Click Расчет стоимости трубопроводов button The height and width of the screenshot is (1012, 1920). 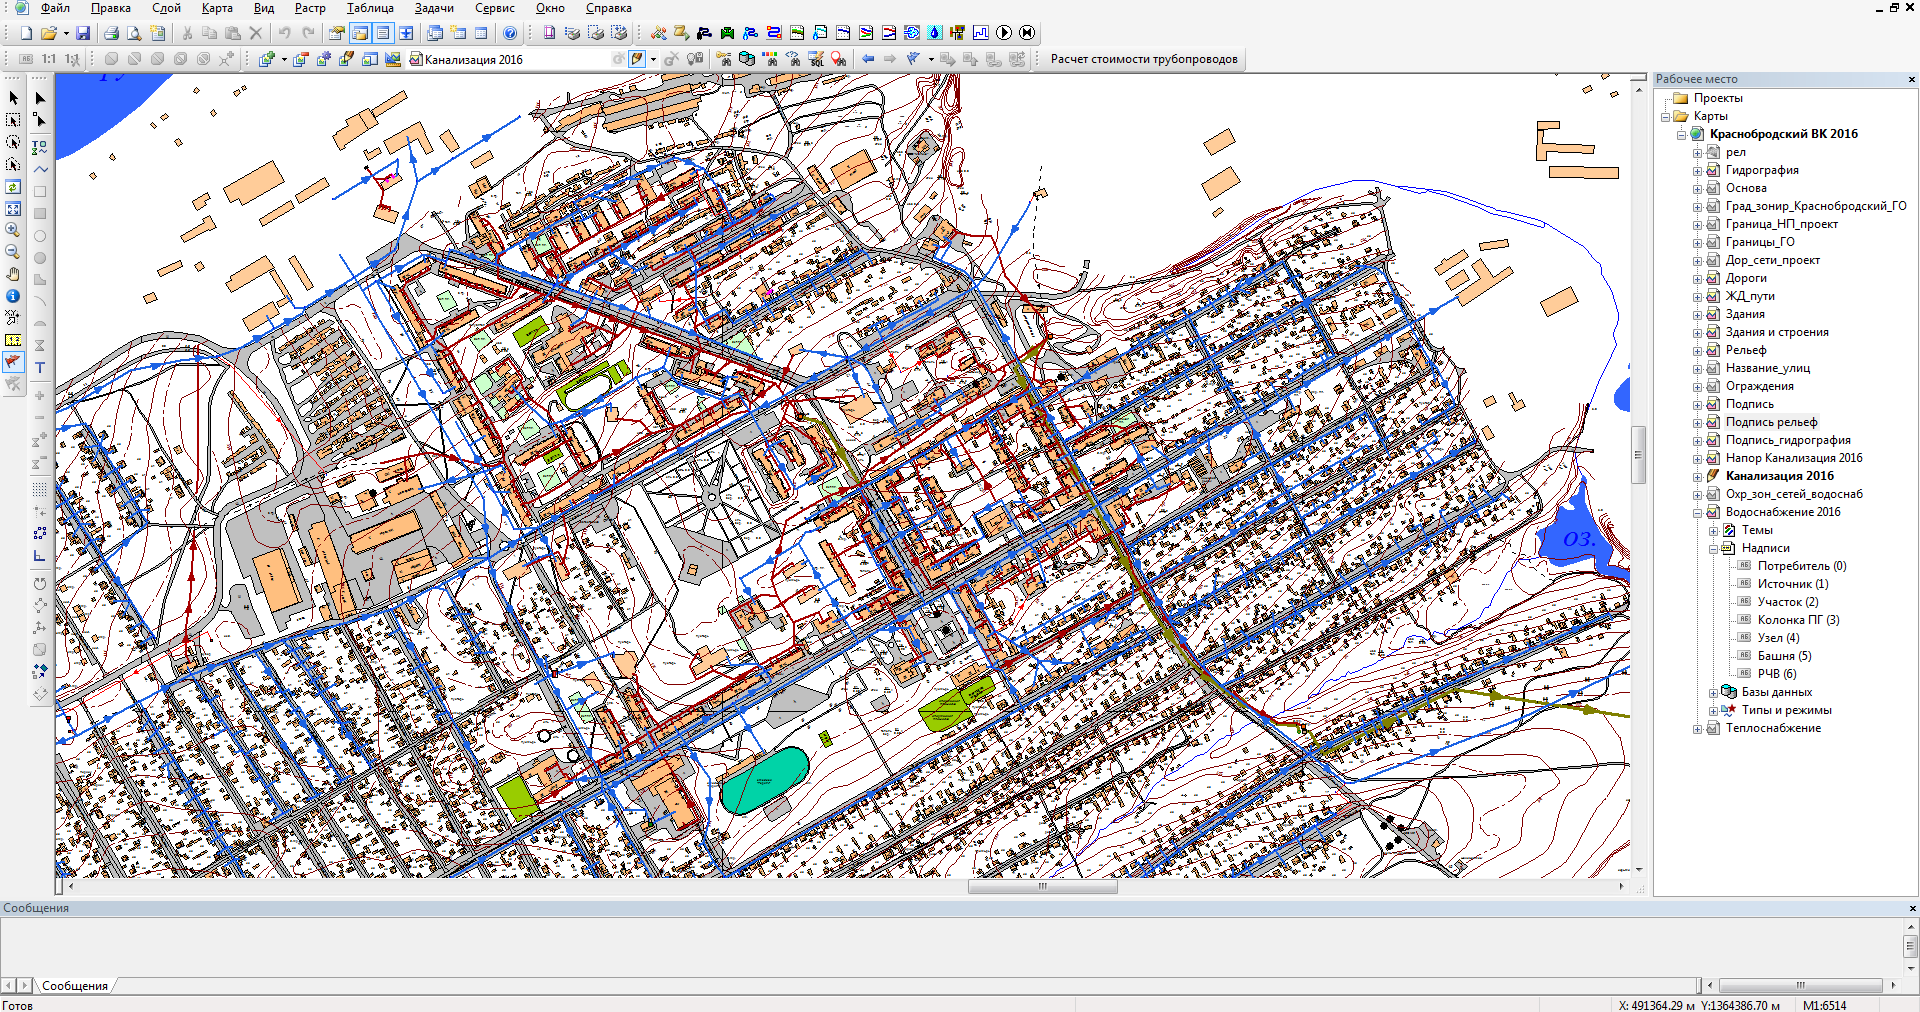(x=1143, y=59)
